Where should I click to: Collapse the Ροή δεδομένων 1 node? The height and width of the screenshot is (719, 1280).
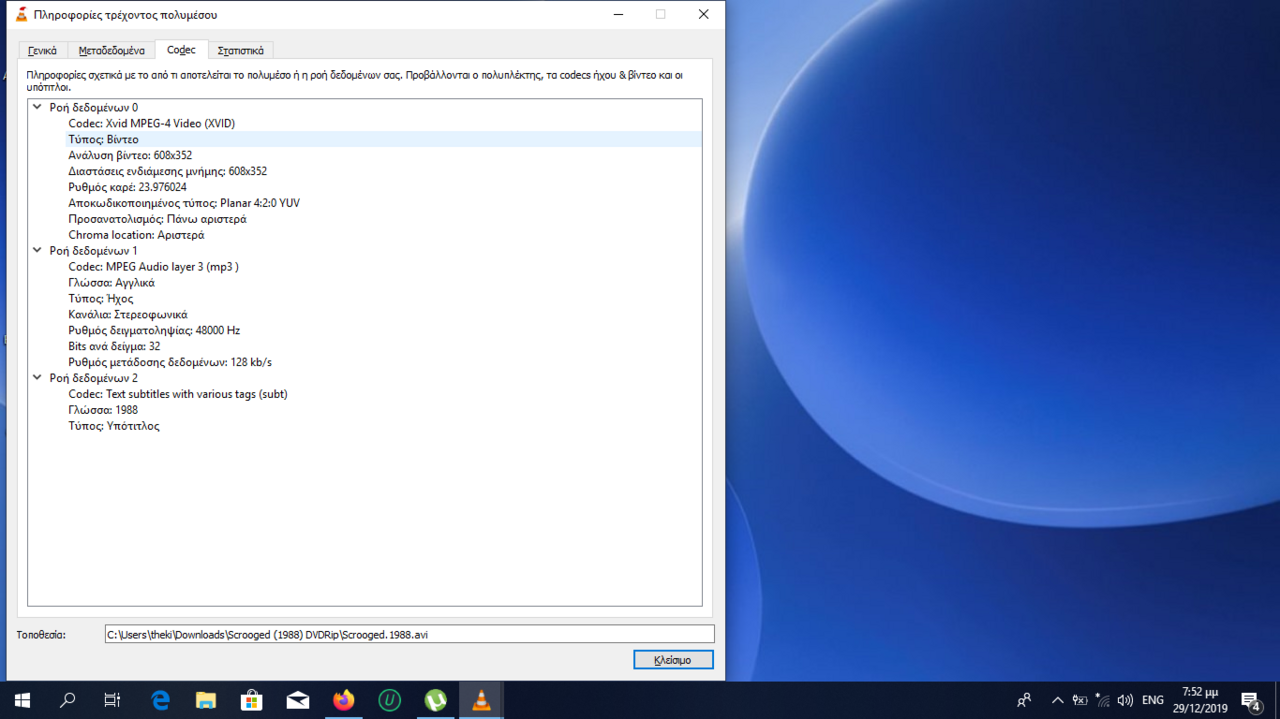coord(37,251)
